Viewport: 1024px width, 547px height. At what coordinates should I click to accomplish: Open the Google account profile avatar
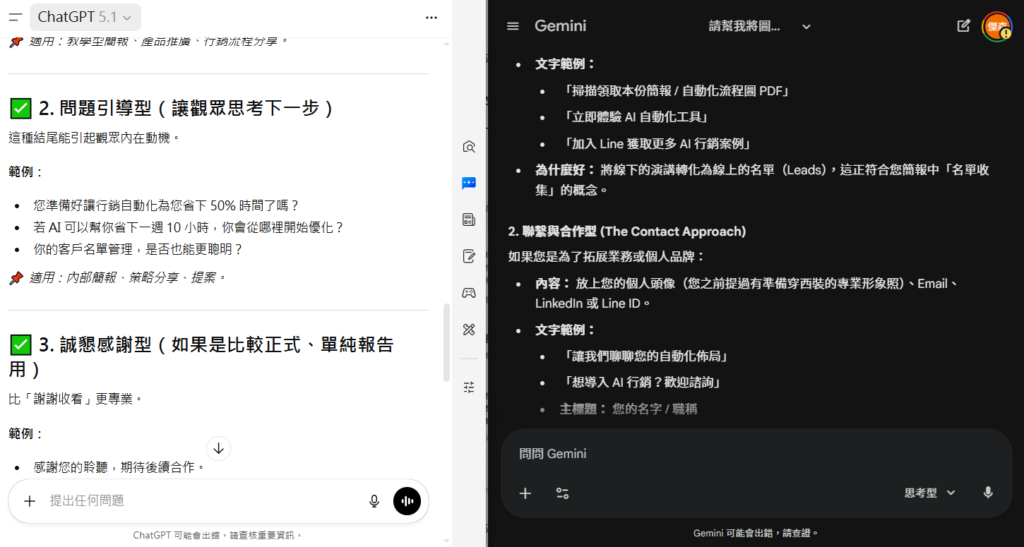pos(996,26)
